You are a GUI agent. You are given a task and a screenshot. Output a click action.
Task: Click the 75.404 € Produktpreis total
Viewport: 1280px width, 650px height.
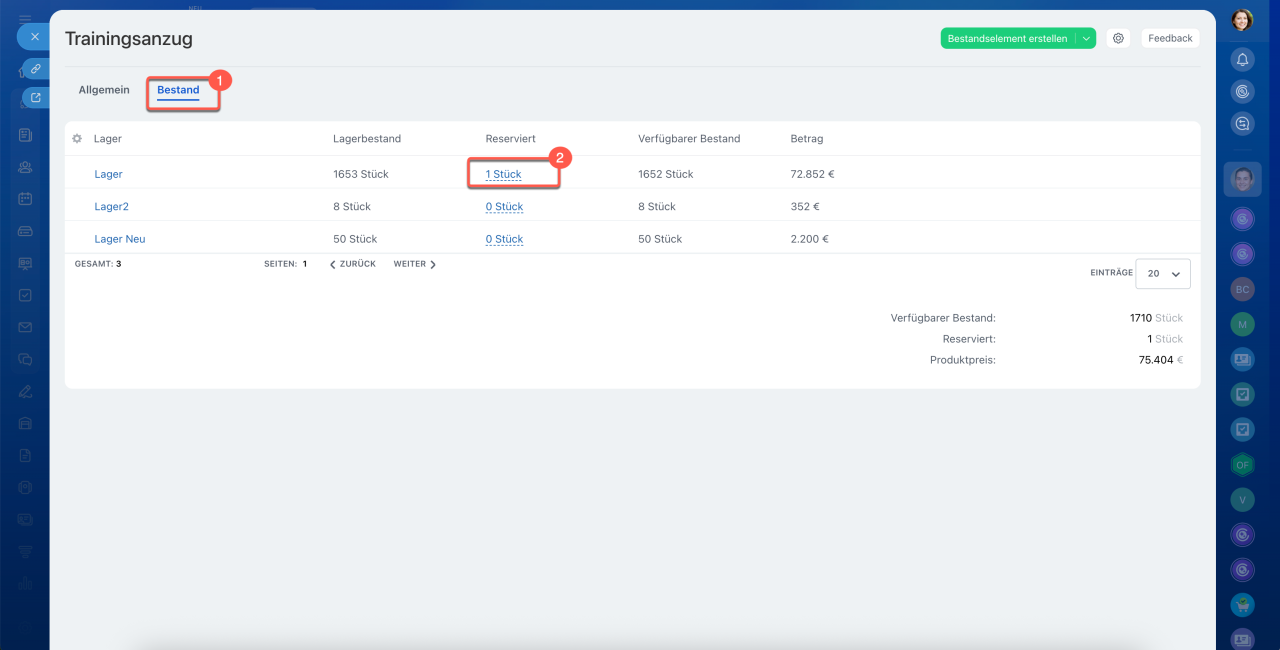1161,360
